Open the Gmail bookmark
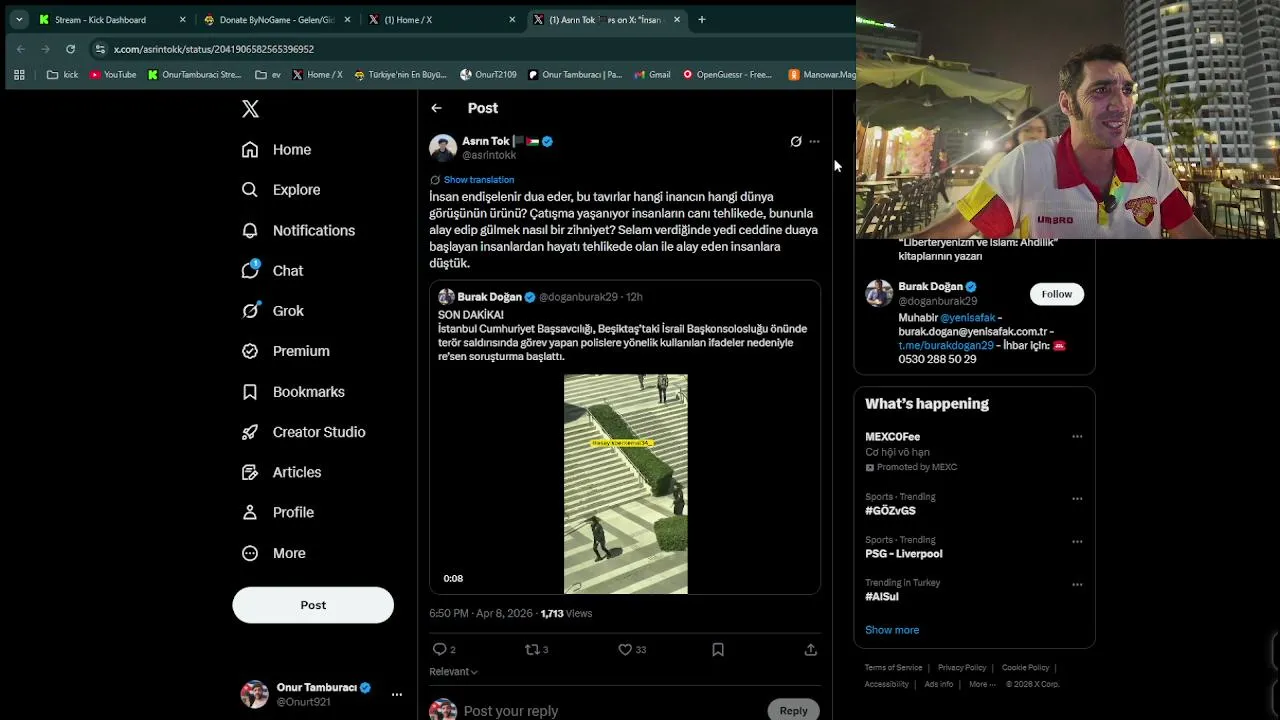This screenshot has width=1280, height=720. click(x=652, y=75)
